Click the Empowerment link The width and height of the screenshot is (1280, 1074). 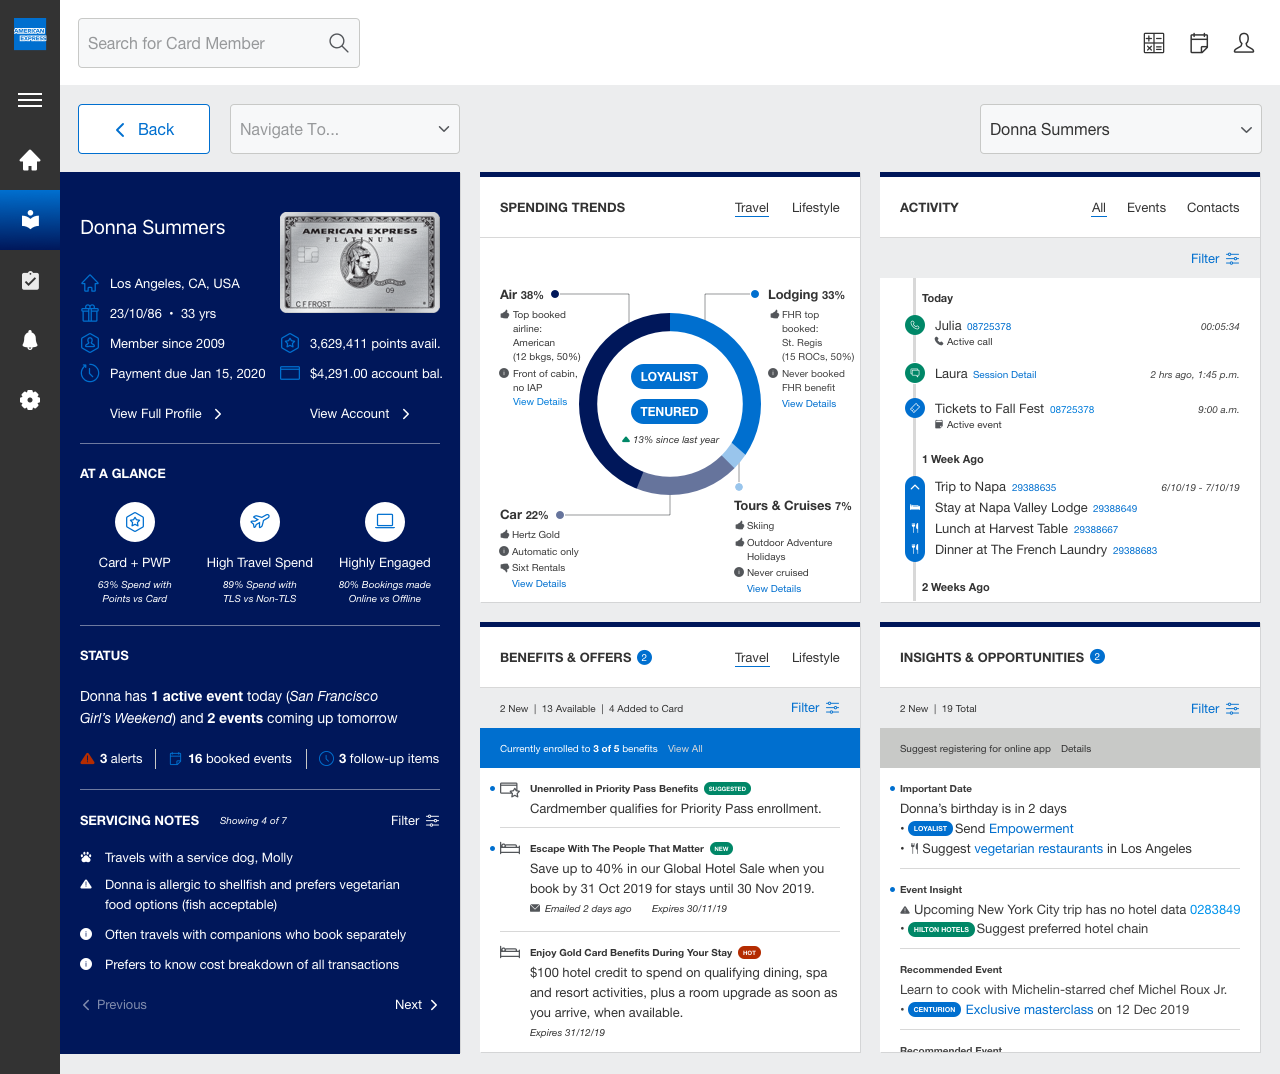pos(1031,829)
